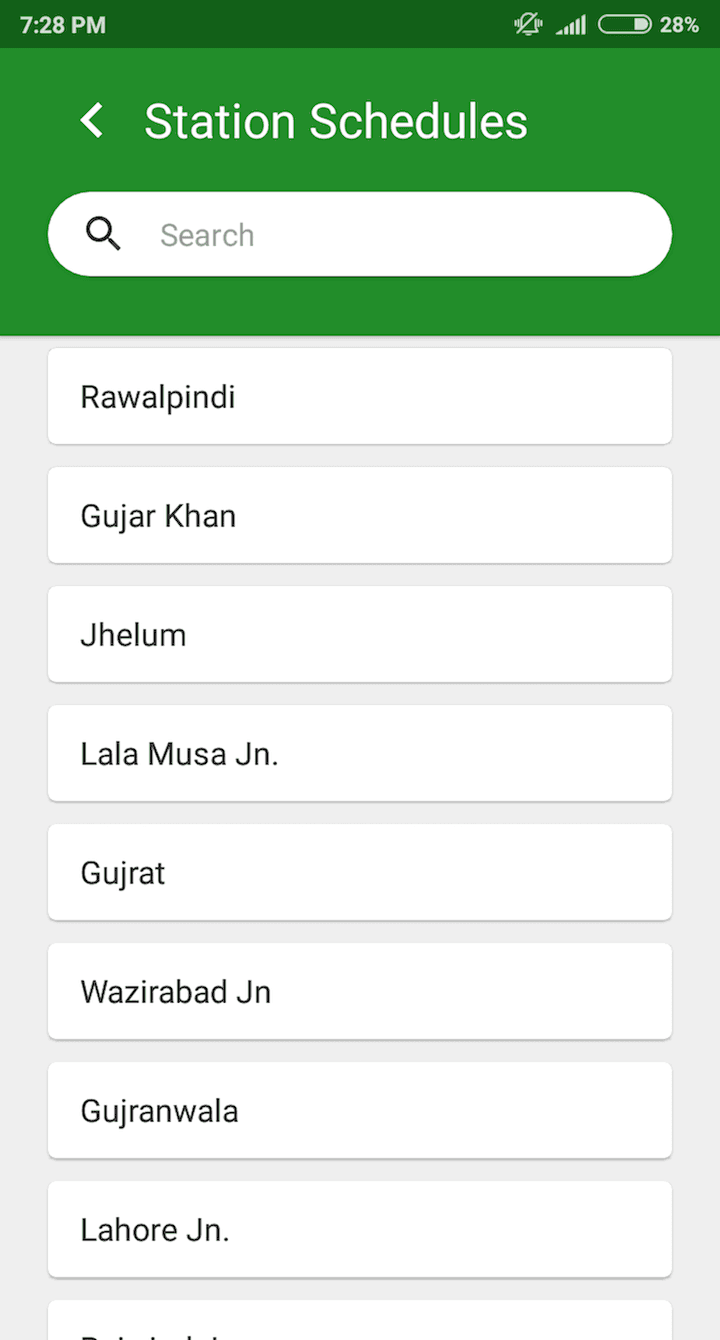Click the 7:28 PM clock
This screenshot has height=1340, width=720.
pyautogui.click(x=62, y=24)
